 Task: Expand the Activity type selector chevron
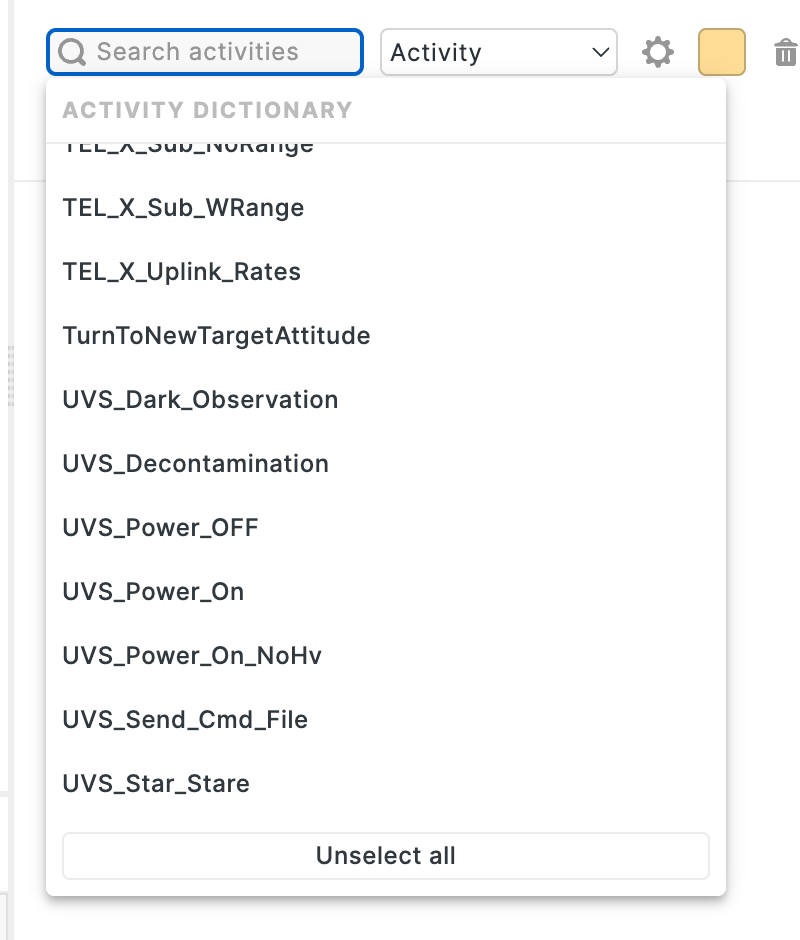(598, 52)
